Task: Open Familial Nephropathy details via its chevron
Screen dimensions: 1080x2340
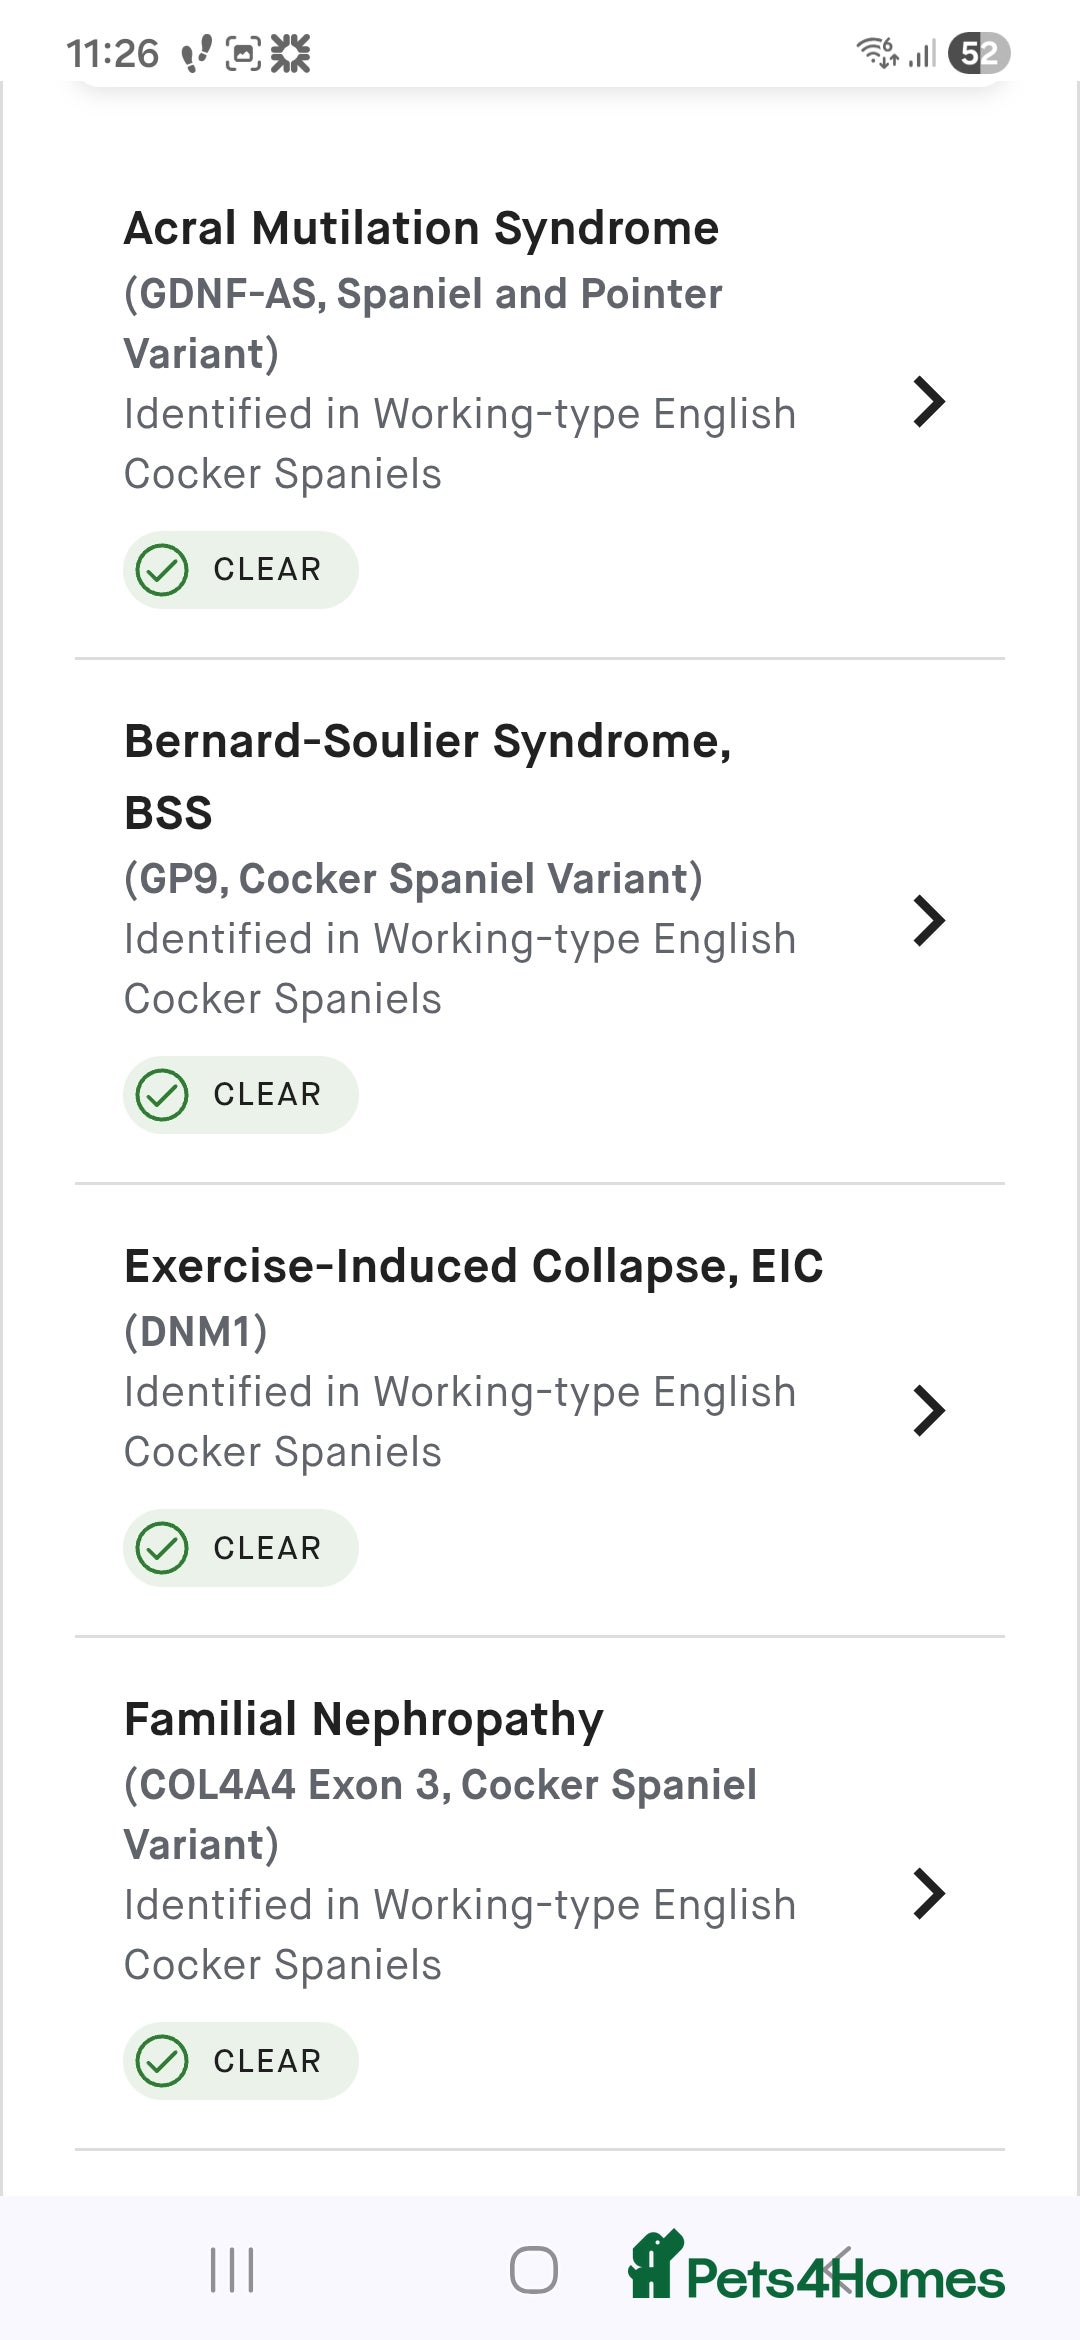Action: [x=931, y=1891]
